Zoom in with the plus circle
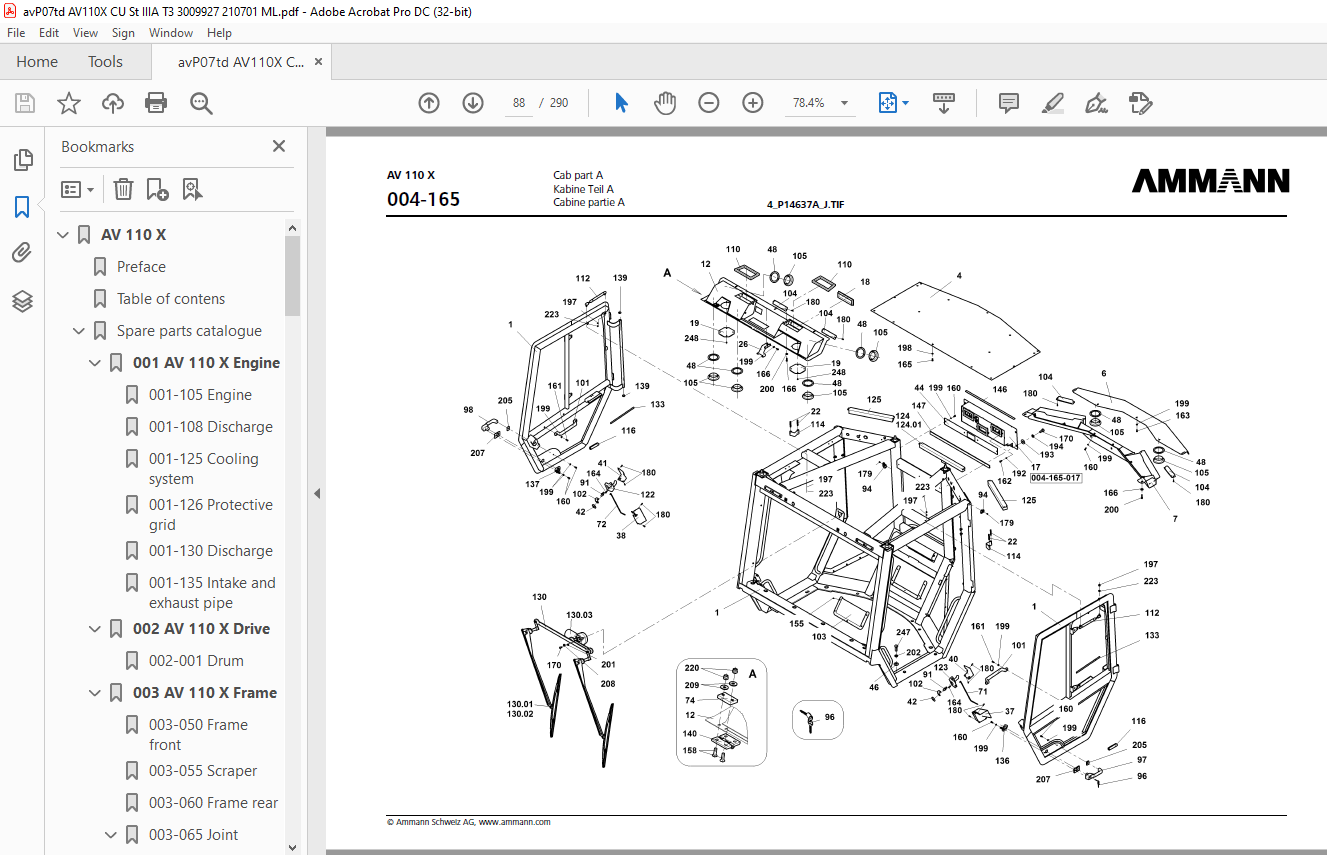 (x=753, y=103)
